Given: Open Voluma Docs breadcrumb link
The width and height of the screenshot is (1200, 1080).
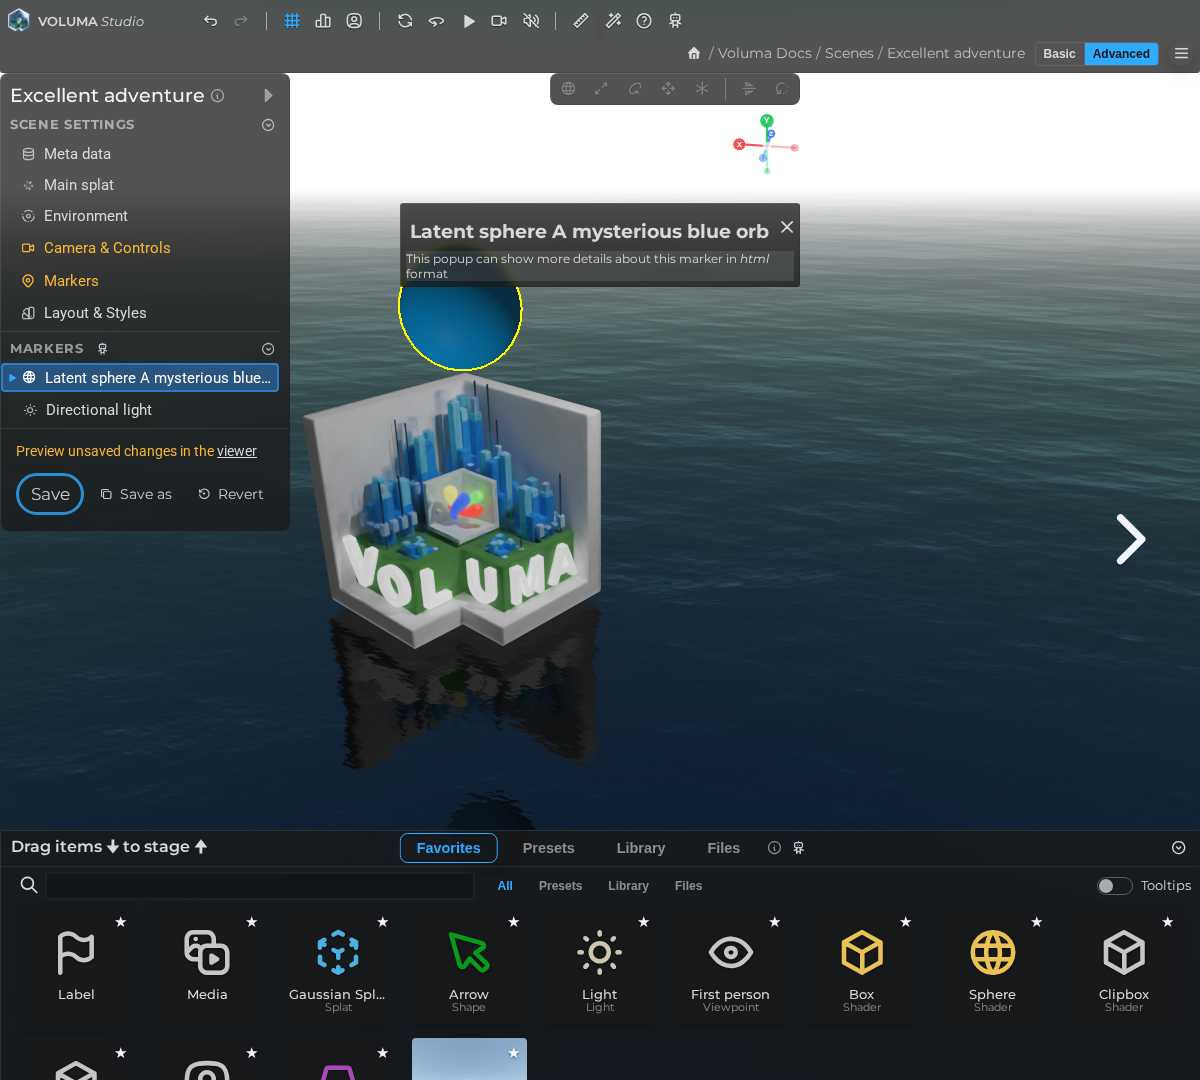Looking at the screenshot, I should [x=765, y=53].
